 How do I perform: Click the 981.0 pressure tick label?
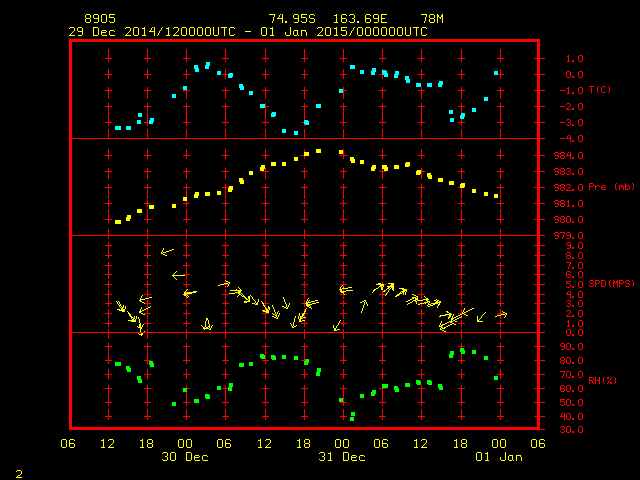(569, 203)
